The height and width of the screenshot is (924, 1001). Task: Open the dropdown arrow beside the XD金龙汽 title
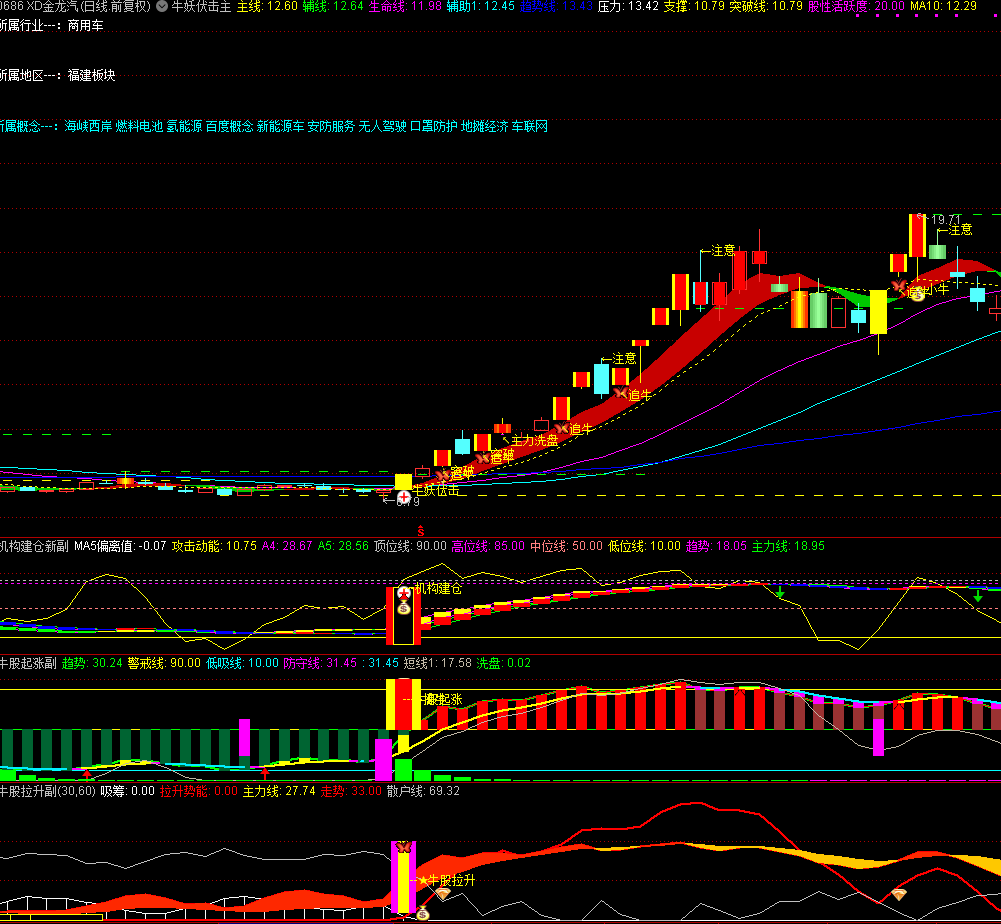162,6
